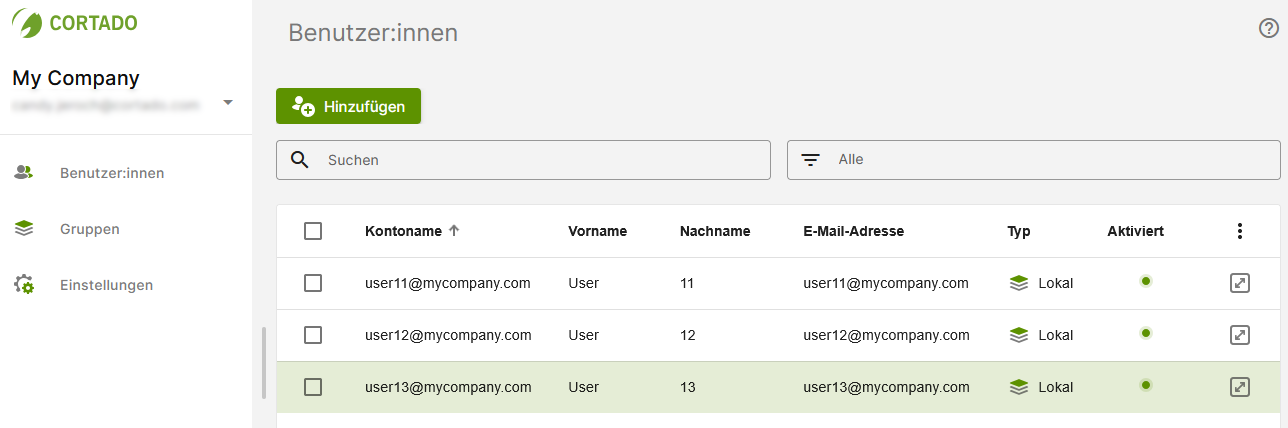Click account name user13@mycompany.com cell
This screenshot has width=1288, height=428.
(447, 387)
